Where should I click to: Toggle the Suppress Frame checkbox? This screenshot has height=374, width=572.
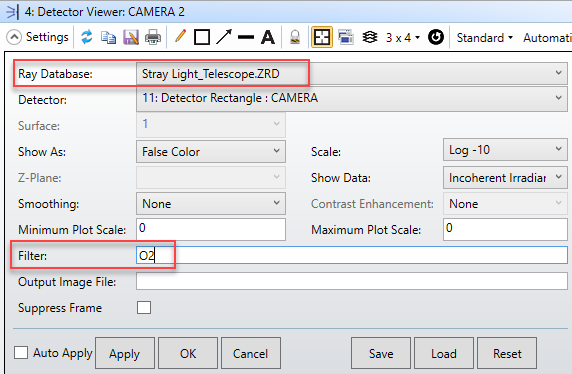(144, 308)
